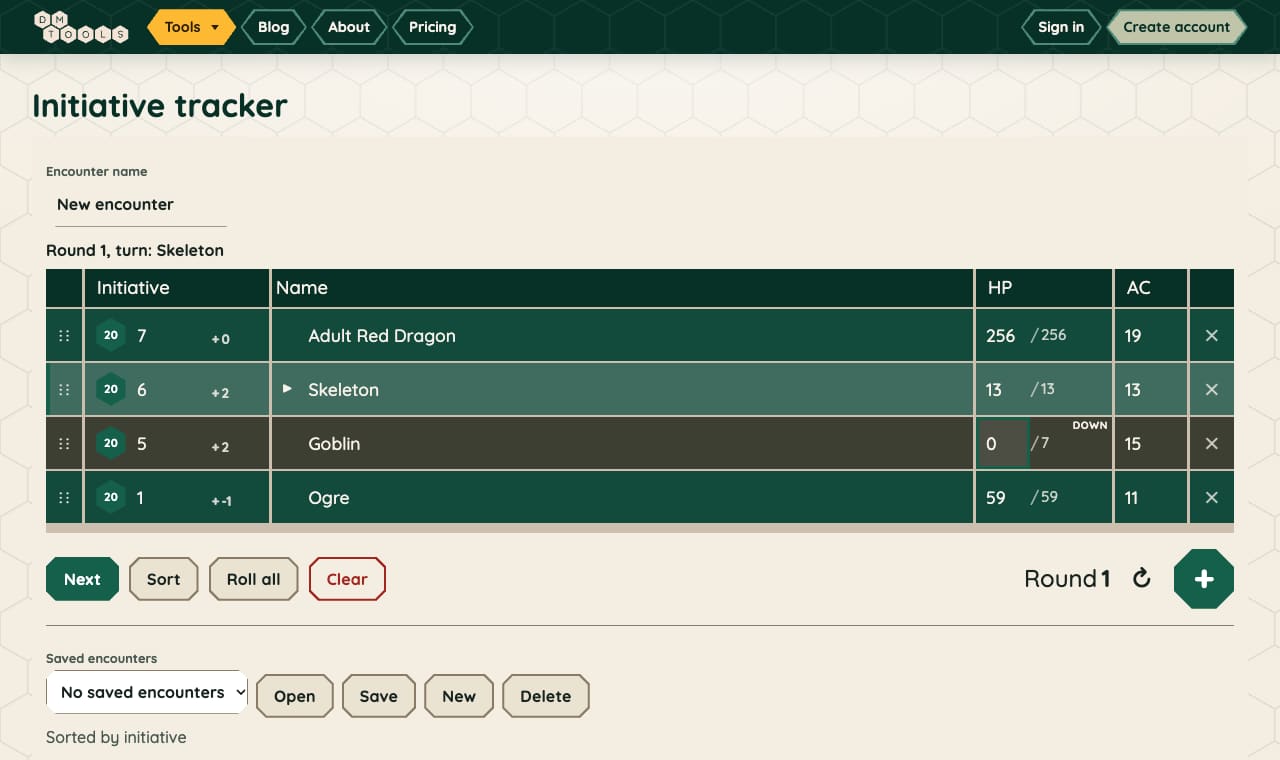Open the selected saved encounter
Image resolution: width=1280 pixels, height=760 pixels.
coord(295,696)
